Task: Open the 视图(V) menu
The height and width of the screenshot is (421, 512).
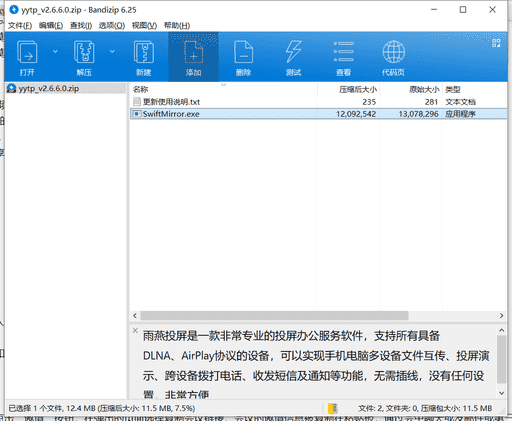Action: tap(144, 25)
